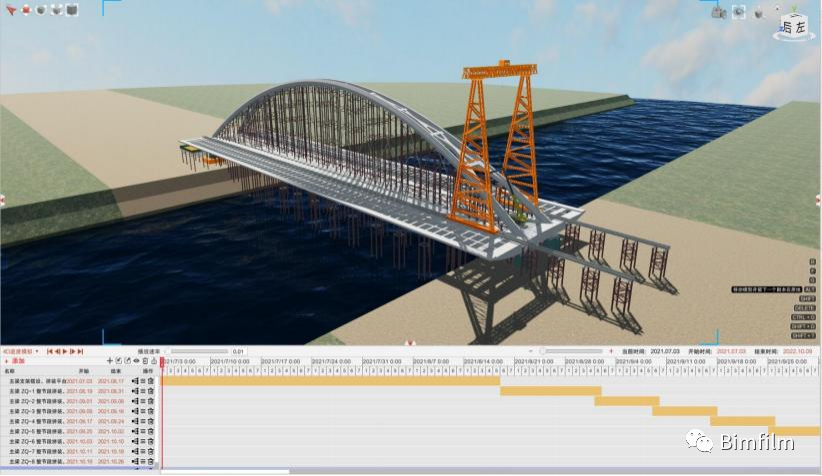Open the 4D进度模拟 dropdown
The image size is (822, 476).
pyautogui.click(x=20, y=351)
